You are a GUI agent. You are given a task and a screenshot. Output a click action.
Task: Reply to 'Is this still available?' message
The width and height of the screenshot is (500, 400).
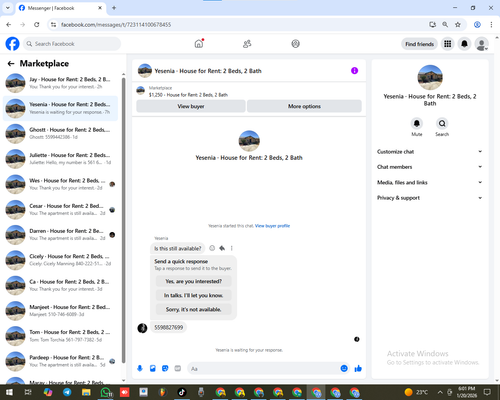coord(222,248)
